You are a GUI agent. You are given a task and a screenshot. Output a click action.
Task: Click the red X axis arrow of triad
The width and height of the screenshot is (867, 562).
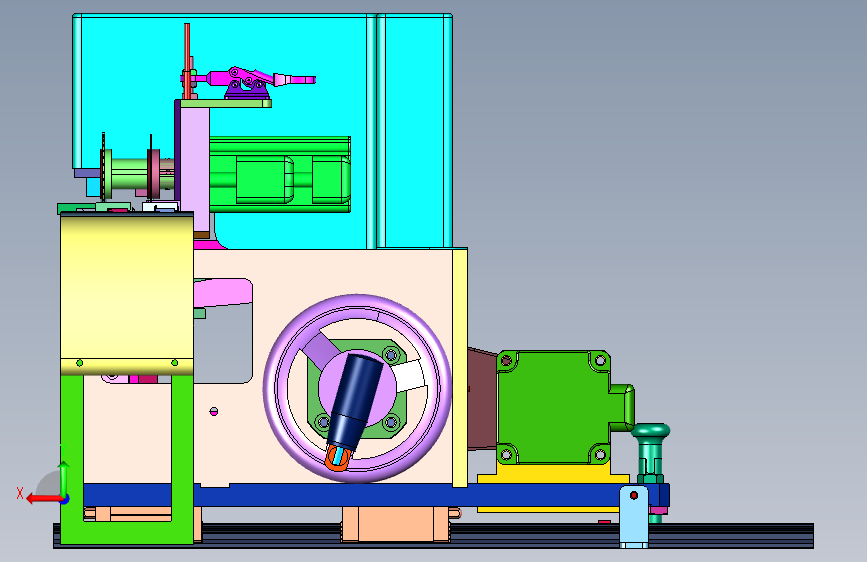pyautogui.click(x=45, y=499)
